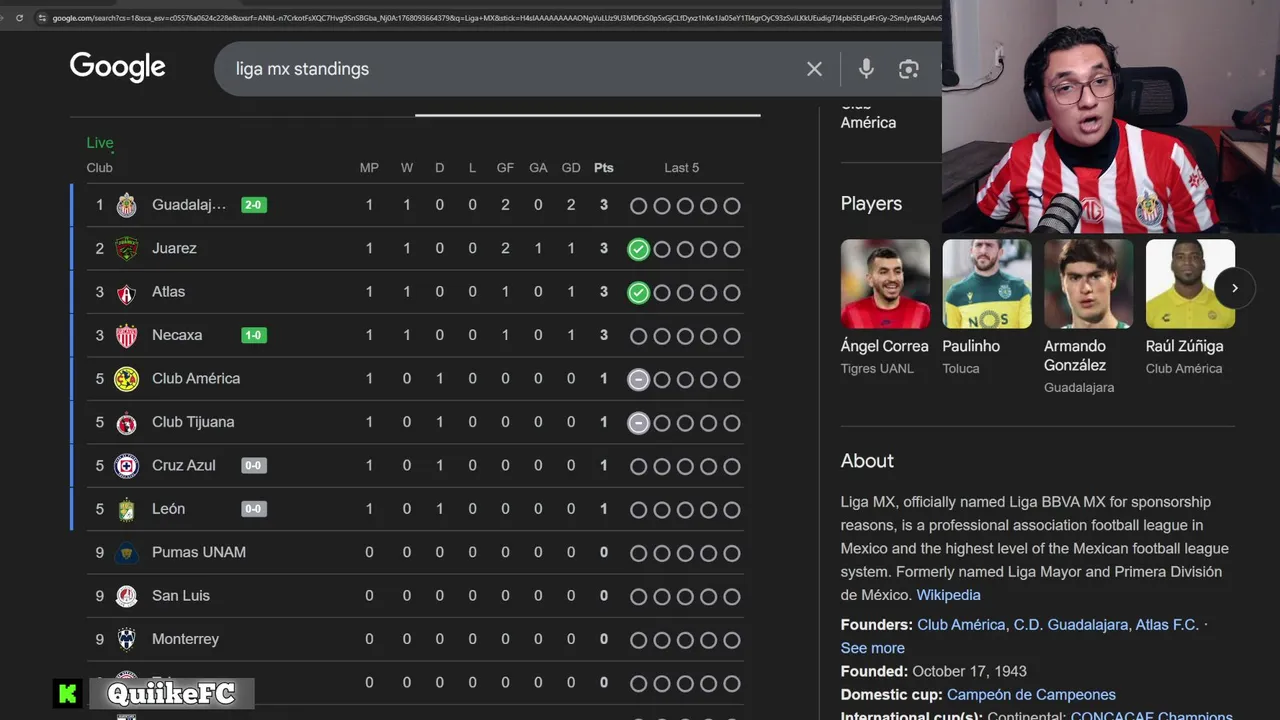Clear the search box with the X icon
Screen dimensions: 1280x720
click(x=814, y=69)
